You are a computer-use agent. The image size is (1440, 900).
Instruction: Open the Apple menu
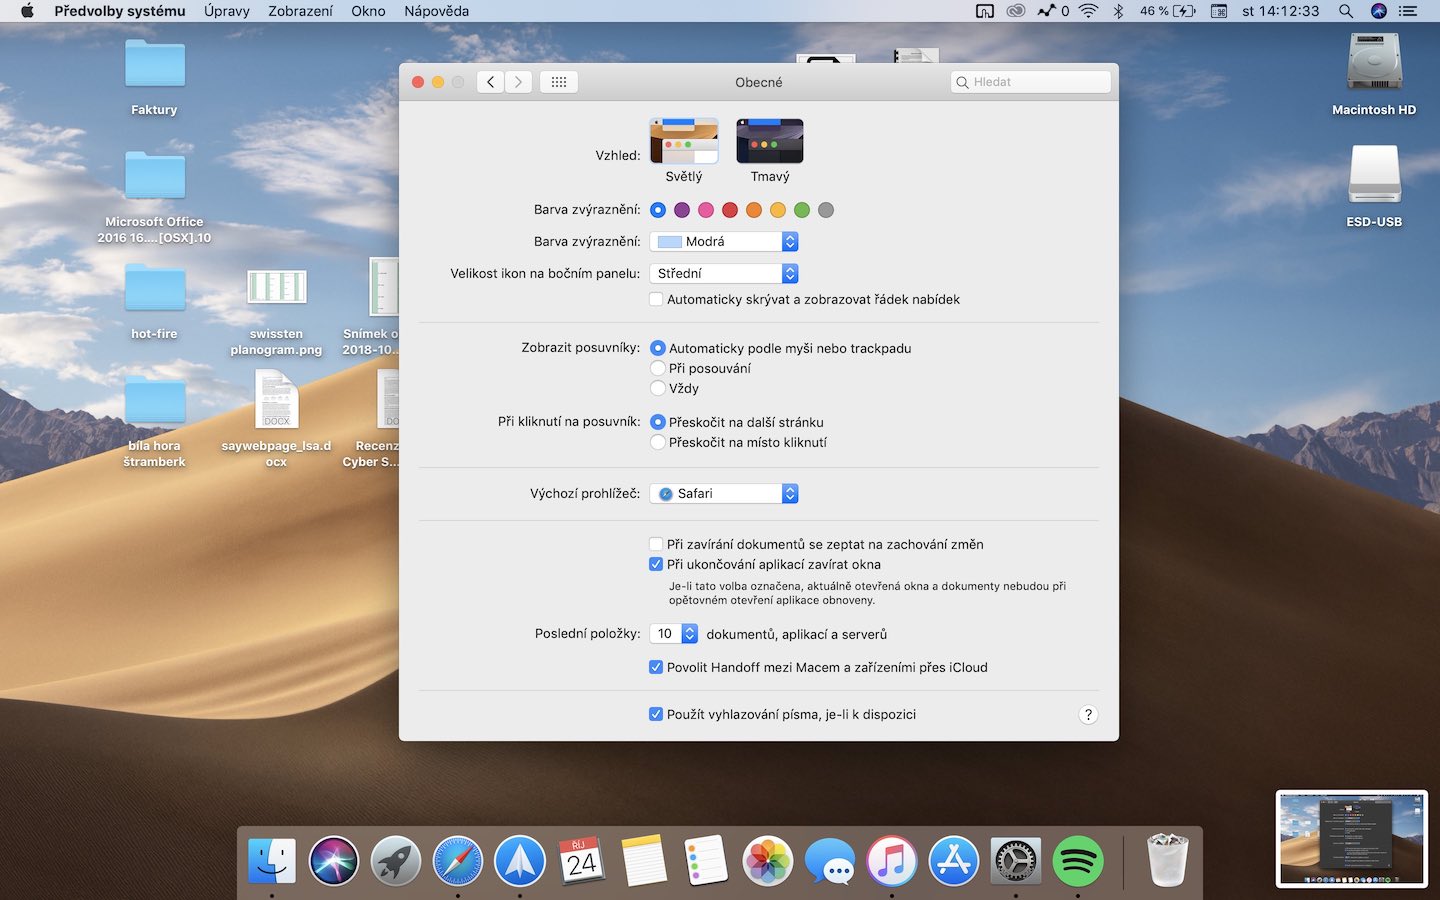[x=27, y=11]
